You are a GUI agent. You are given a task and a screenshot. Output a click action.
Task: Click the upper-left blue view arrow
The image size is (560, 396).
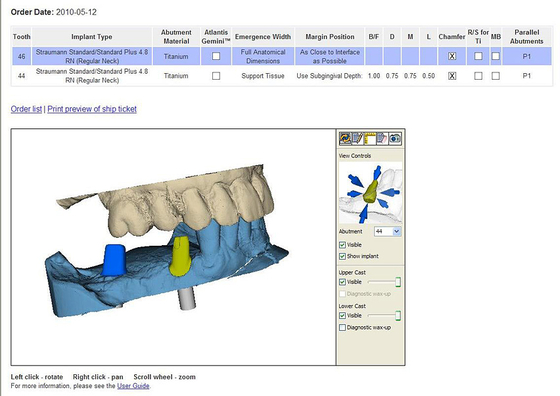(x=356, y=180)
